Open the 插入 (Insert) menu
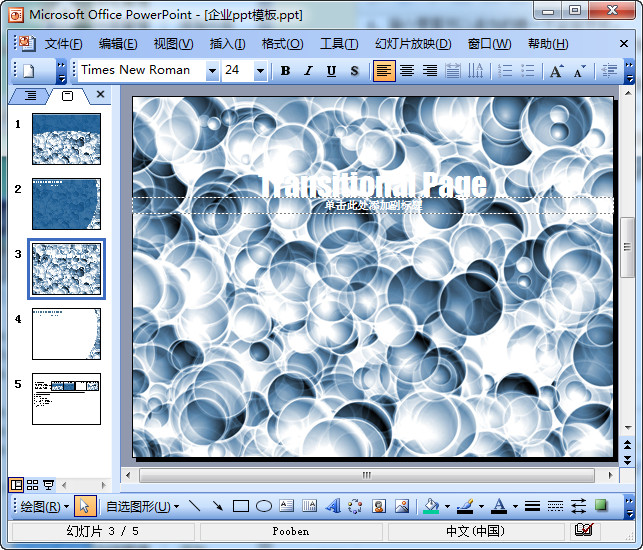Screen dimensions: 643x550 tap(227, 44)
